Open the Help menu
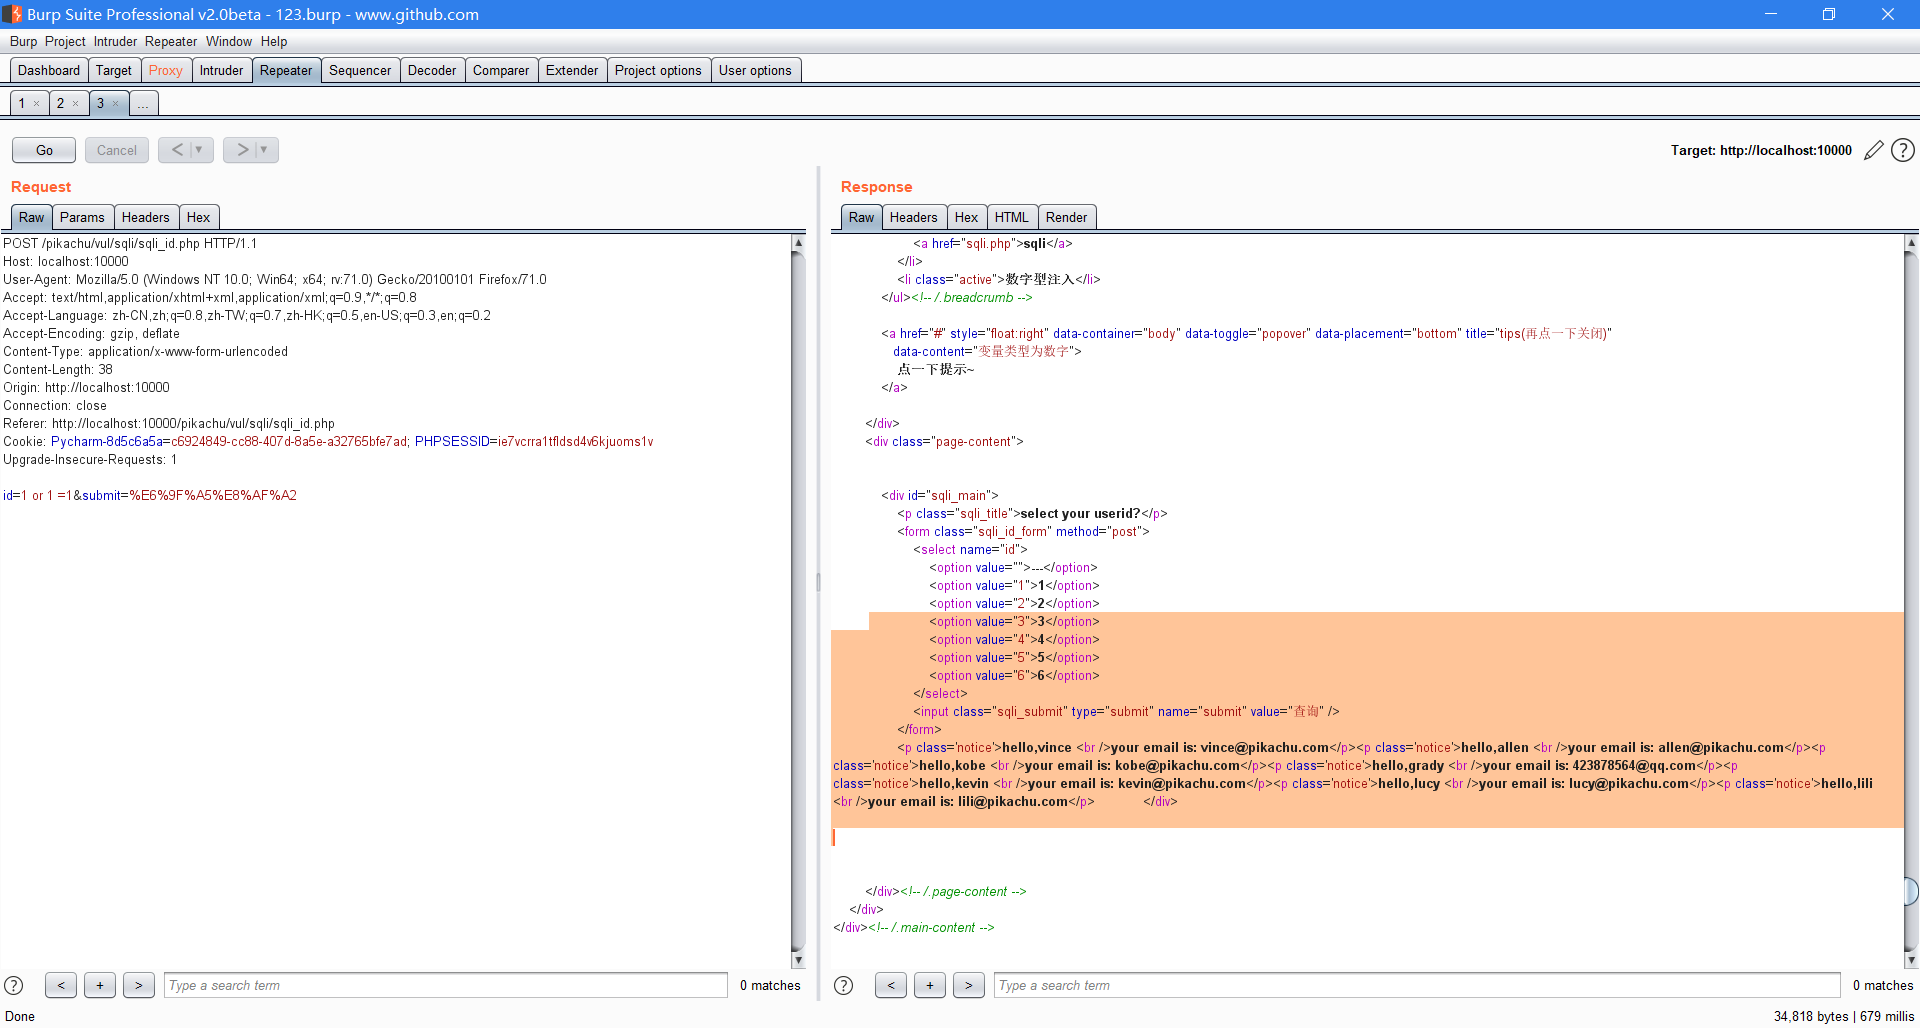Screen dimensions: 1920x1028 [274, 41]
